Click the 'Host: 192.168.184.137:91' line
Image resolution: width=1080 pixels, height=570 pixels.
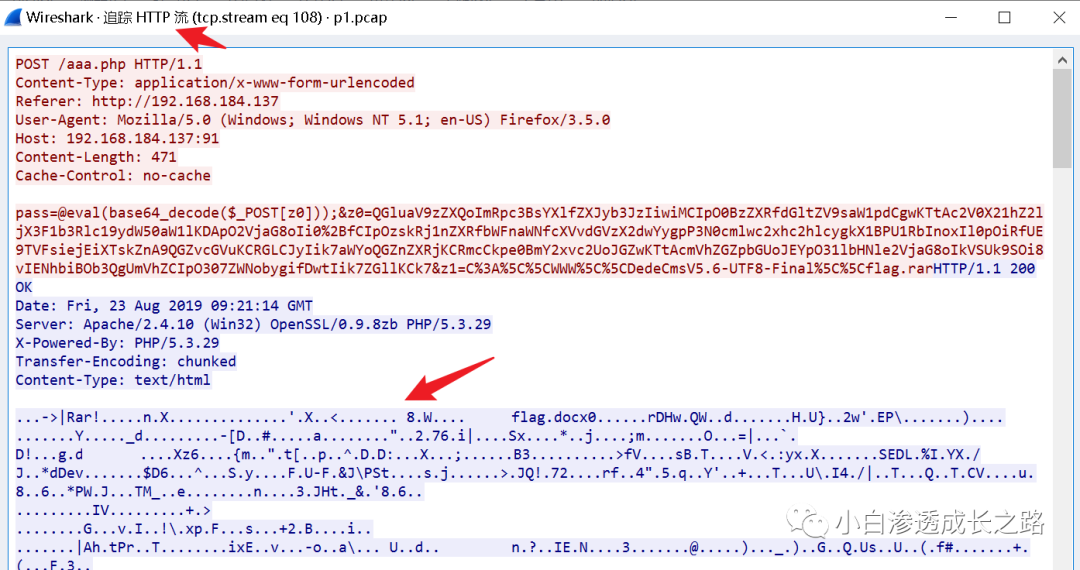tap(117, 138)
